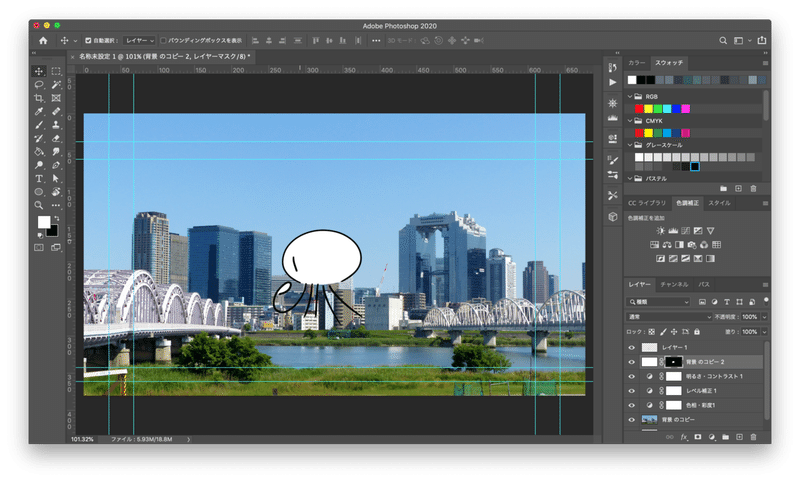Screen dimensions: 800x482
Task: Click the layer mask thumbnail of 背景 のコピー 2
Action: [673, 362]
